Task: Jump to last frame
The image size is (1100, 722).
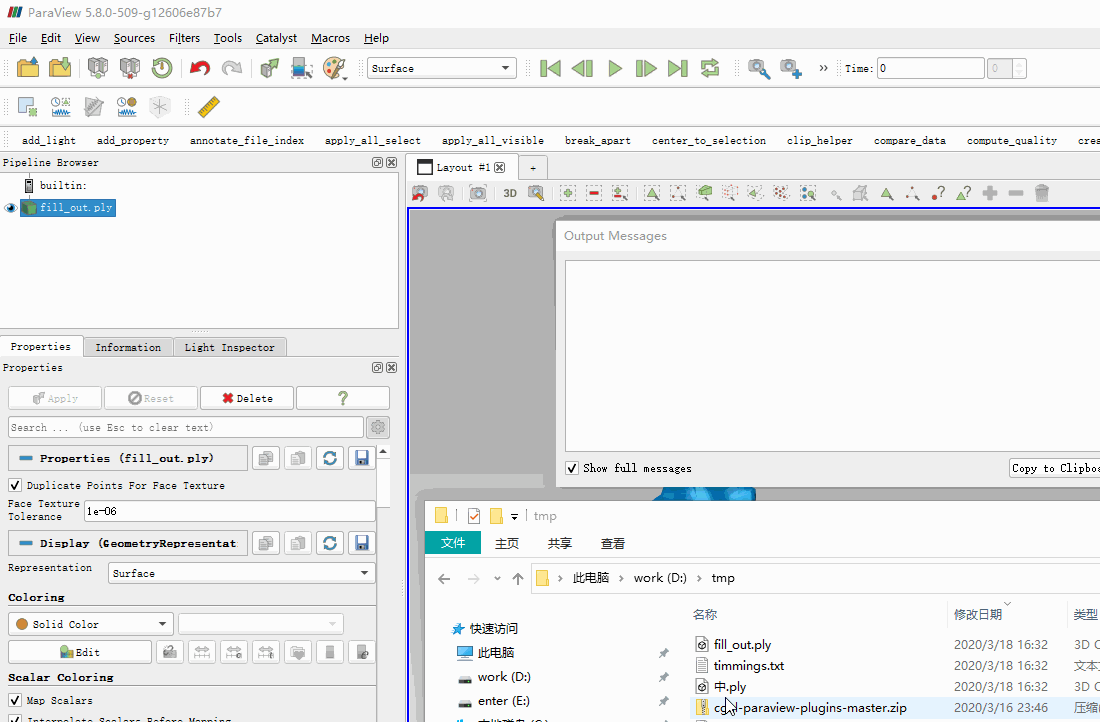Action: pyautogui.click(x=678, y=68)
